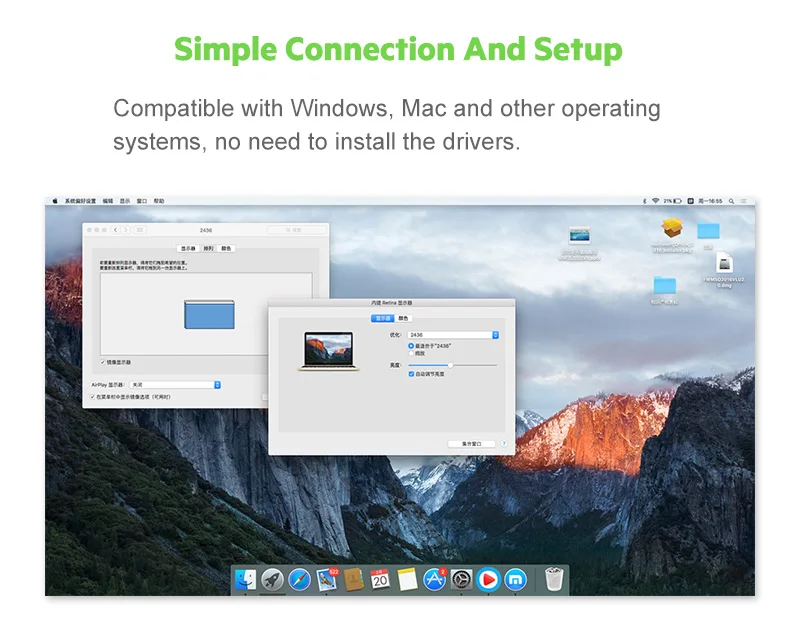Select the .pkg installer box on desktop
Screen dimensions: 800x640
coord(672,228)
